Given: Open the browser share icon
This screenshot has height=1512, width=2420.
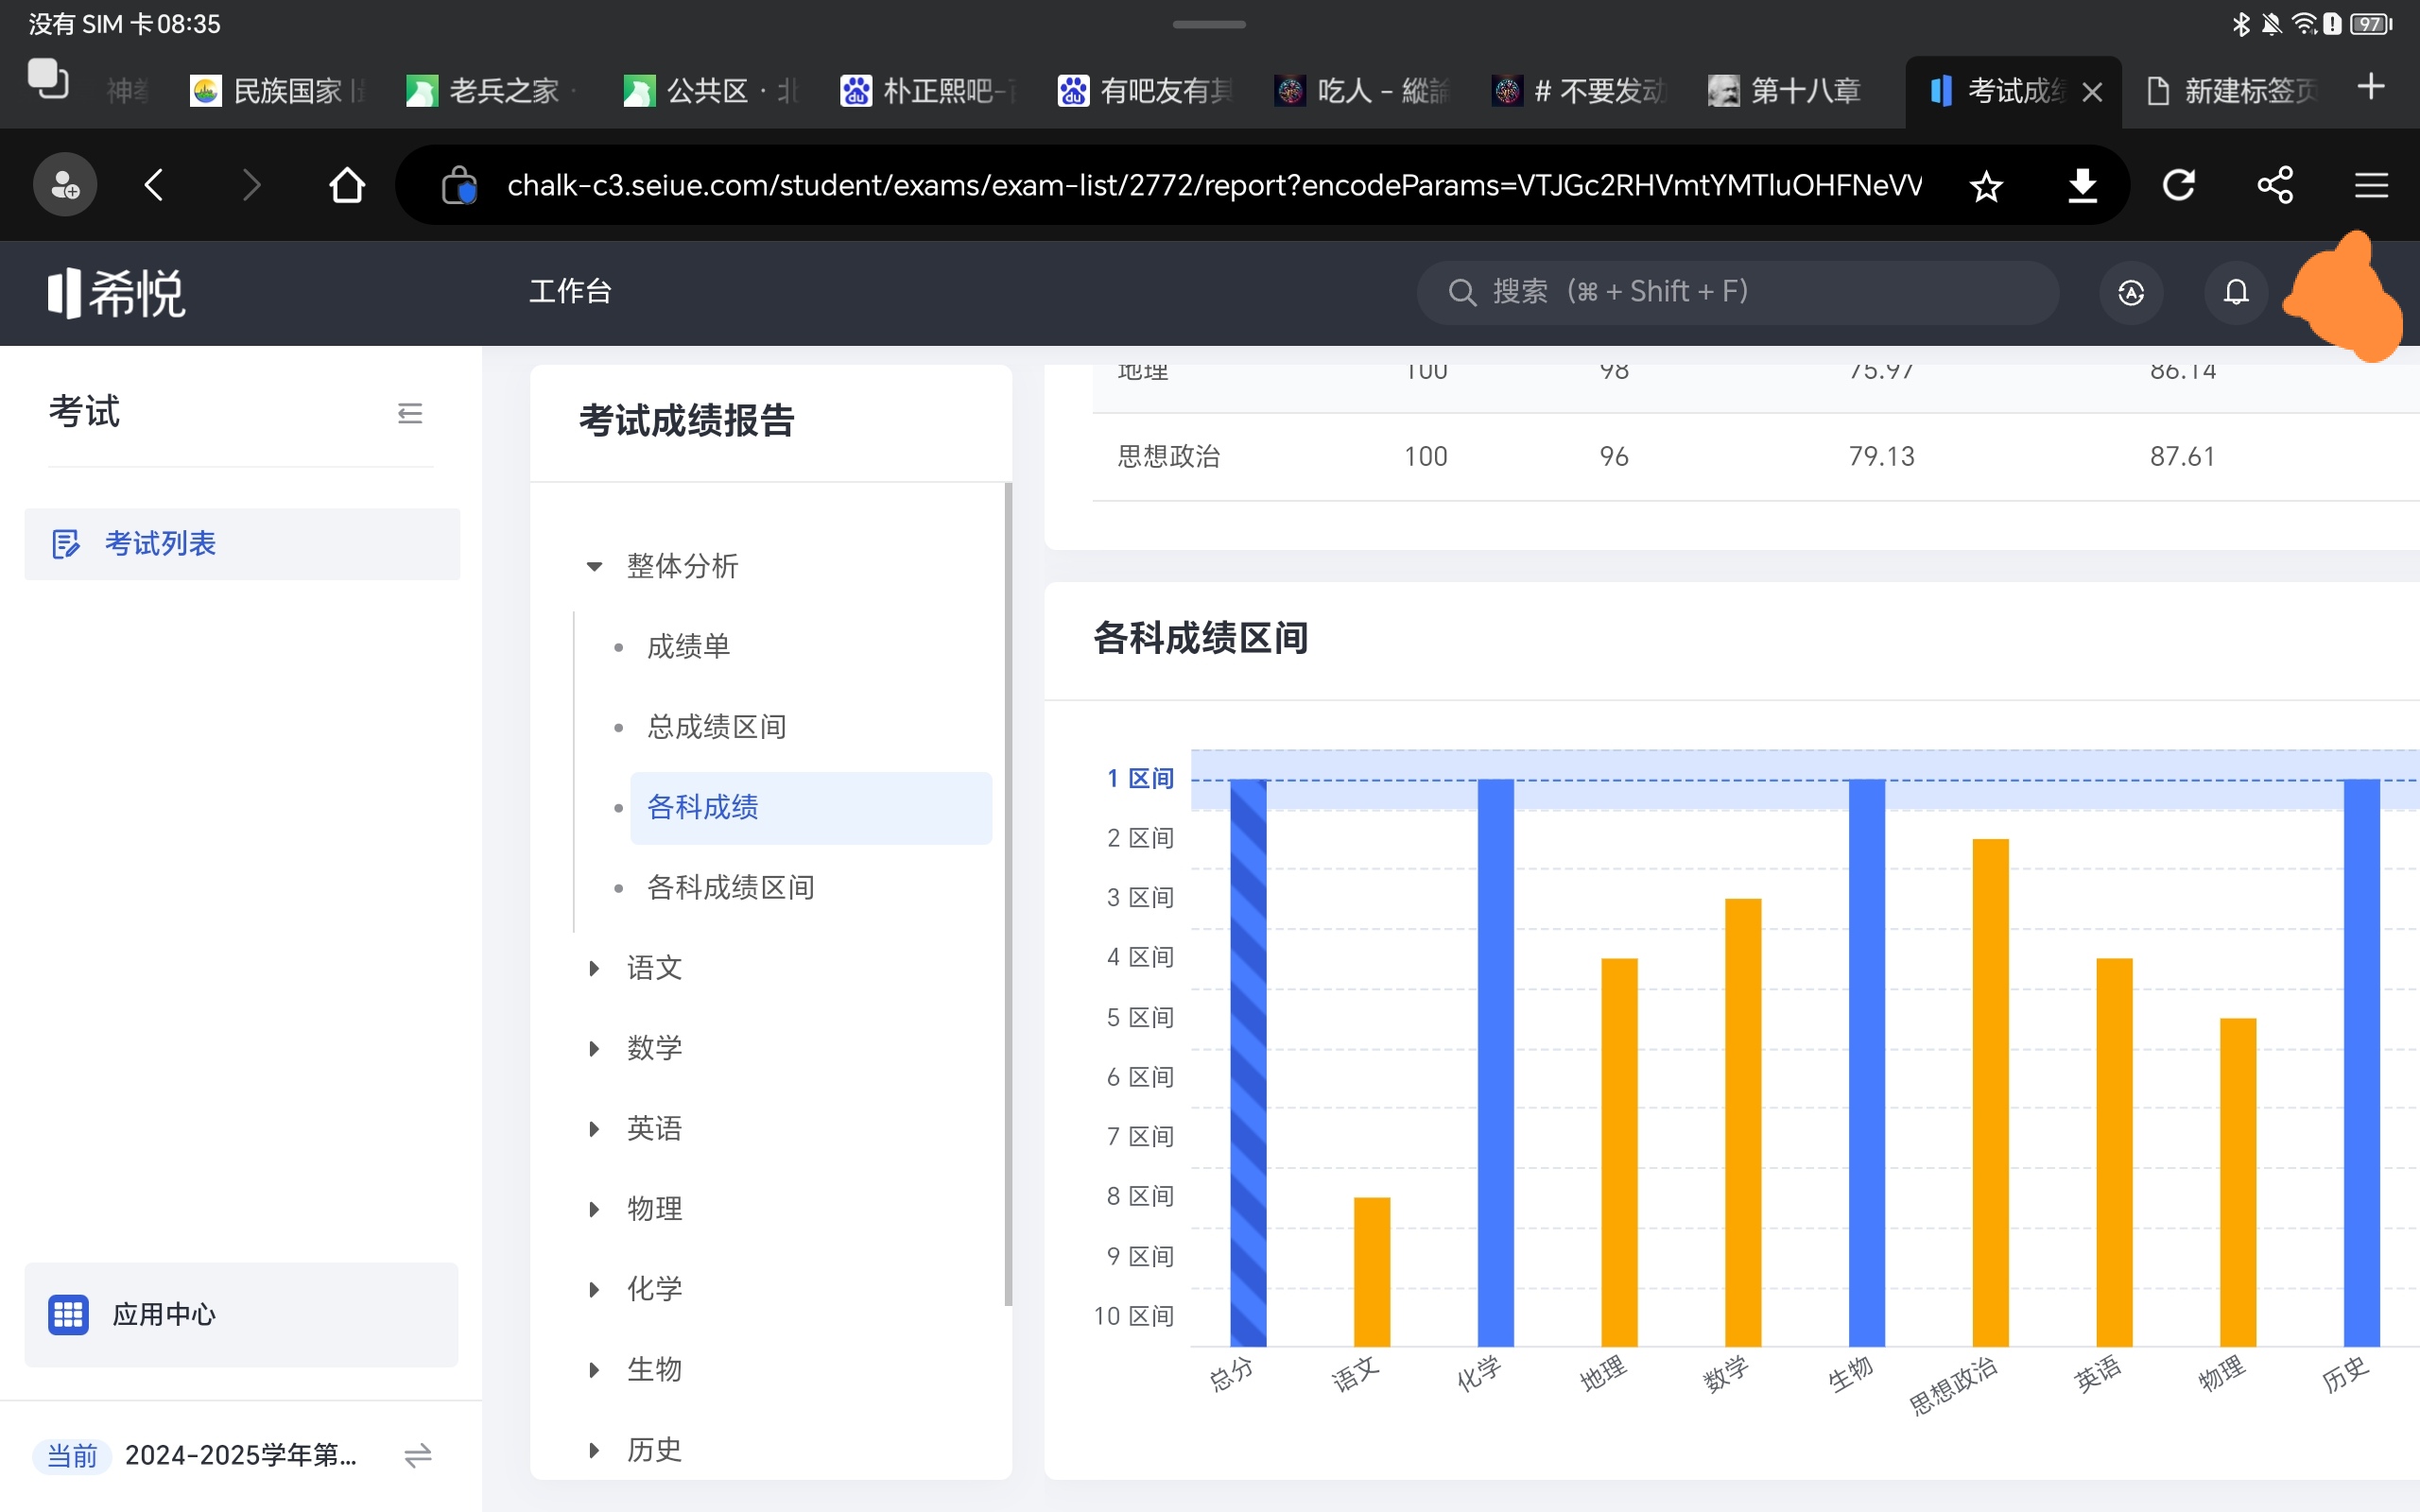Looking at the screenshot, I should (x=2275, y=185).
